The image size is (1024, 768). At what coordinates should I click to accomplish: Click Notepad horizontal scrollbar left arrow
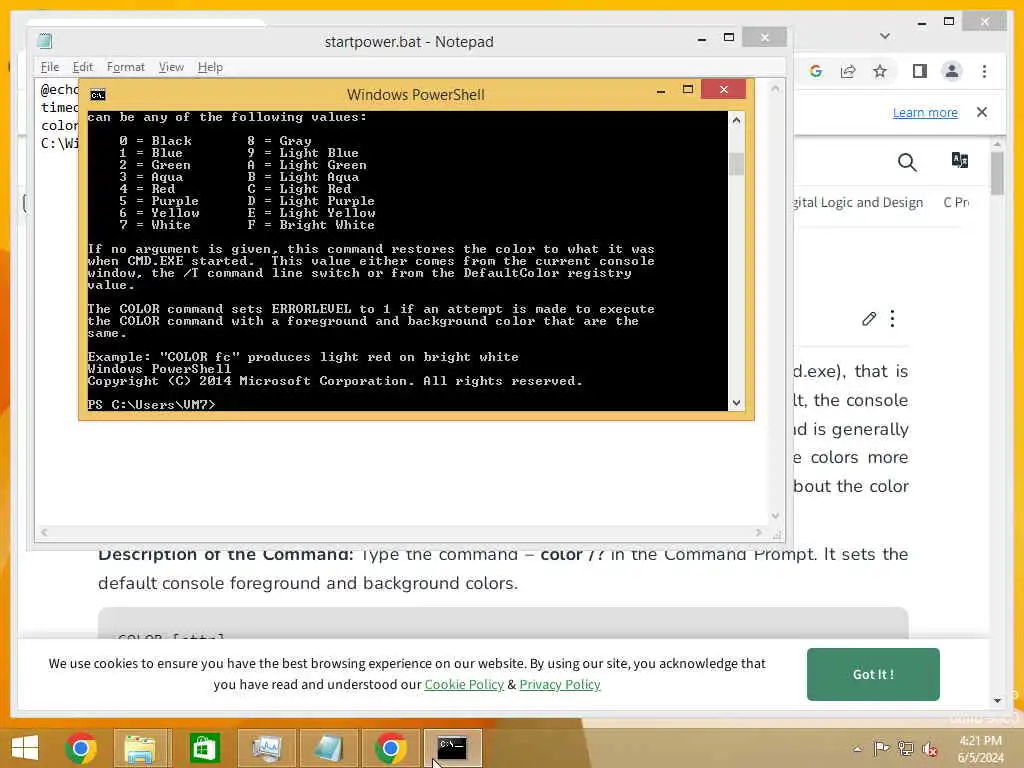[44, 533]
